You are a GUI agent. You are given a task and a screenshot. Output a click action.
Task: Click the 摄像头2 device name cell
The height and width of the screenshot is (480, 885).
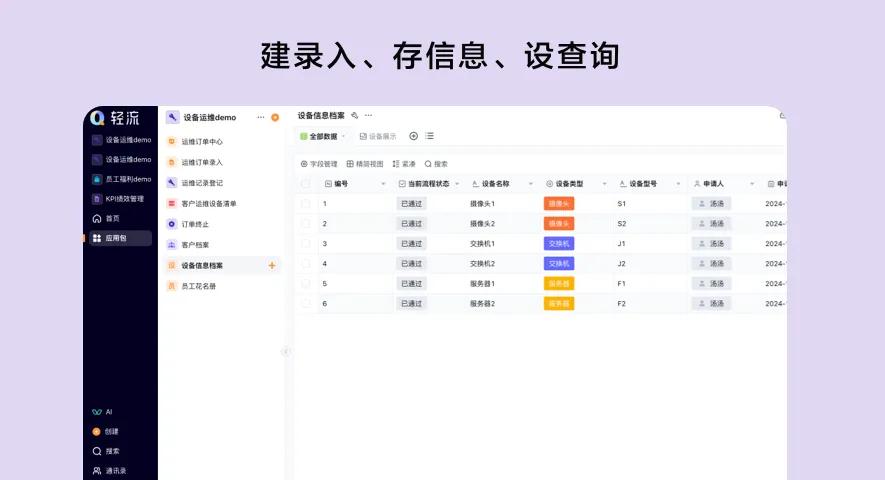coord(483,224)
